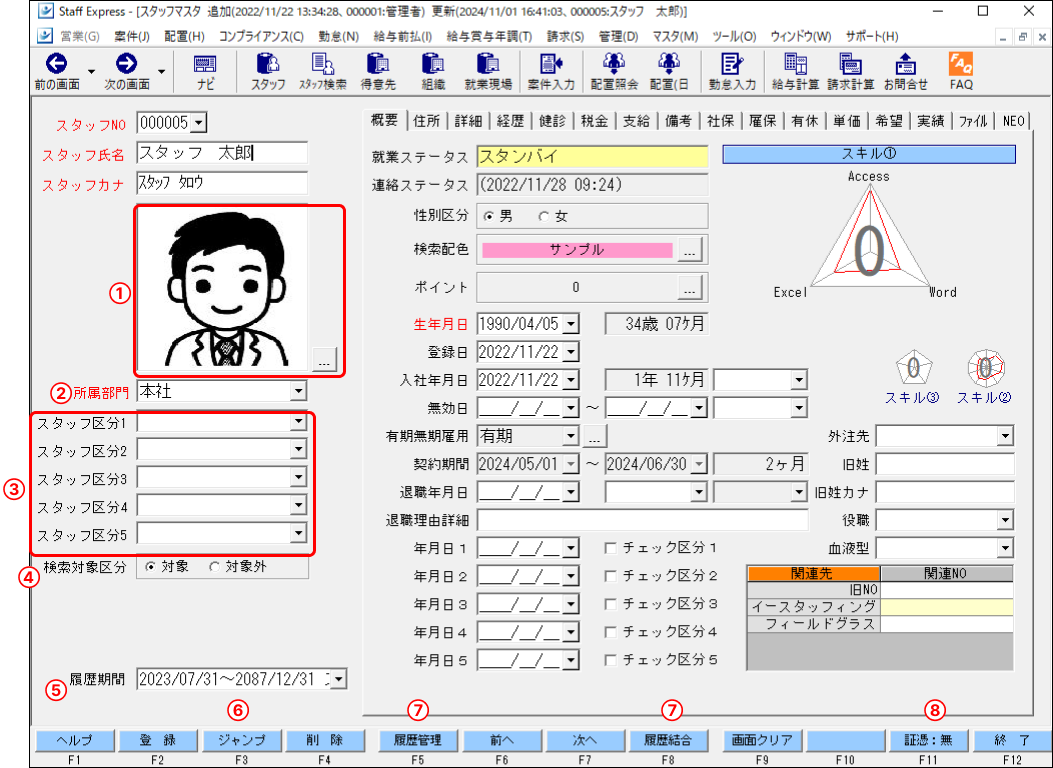The height and width of the screenshot is (768, 1053).
Task: Expand the 有期無期雇用 dropdown
Action: click(570, 436)
